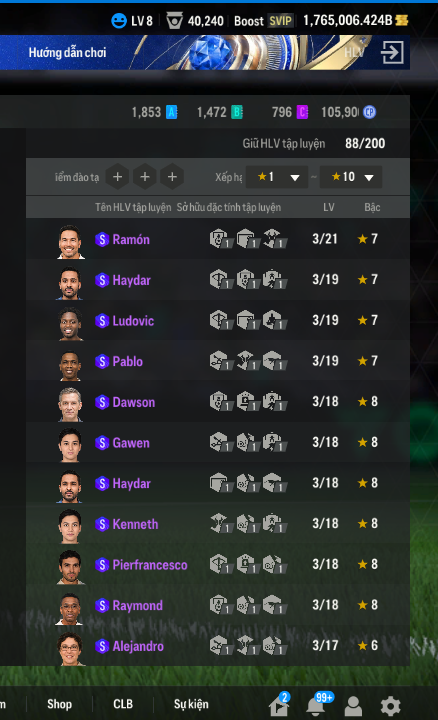
Task: Select the Dawson coach row
Action: pyautogui.click(x=218, y=402)
